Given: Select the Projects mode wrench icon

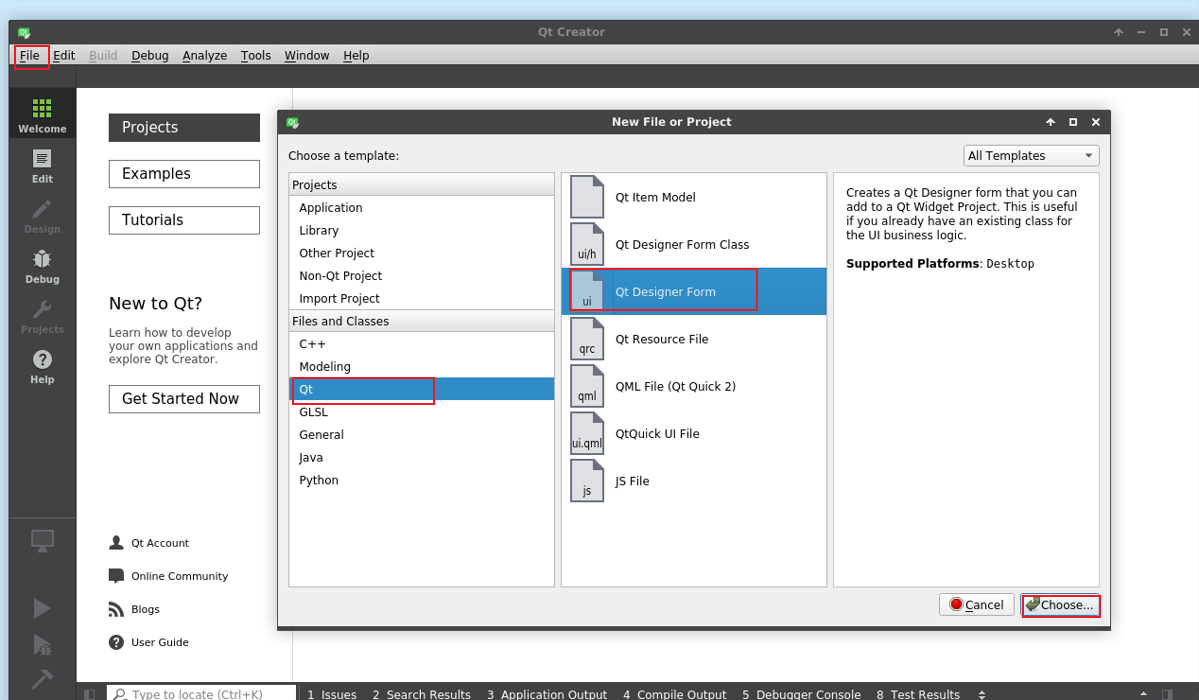Looking at the screenshot, I should tap(42, 317).
